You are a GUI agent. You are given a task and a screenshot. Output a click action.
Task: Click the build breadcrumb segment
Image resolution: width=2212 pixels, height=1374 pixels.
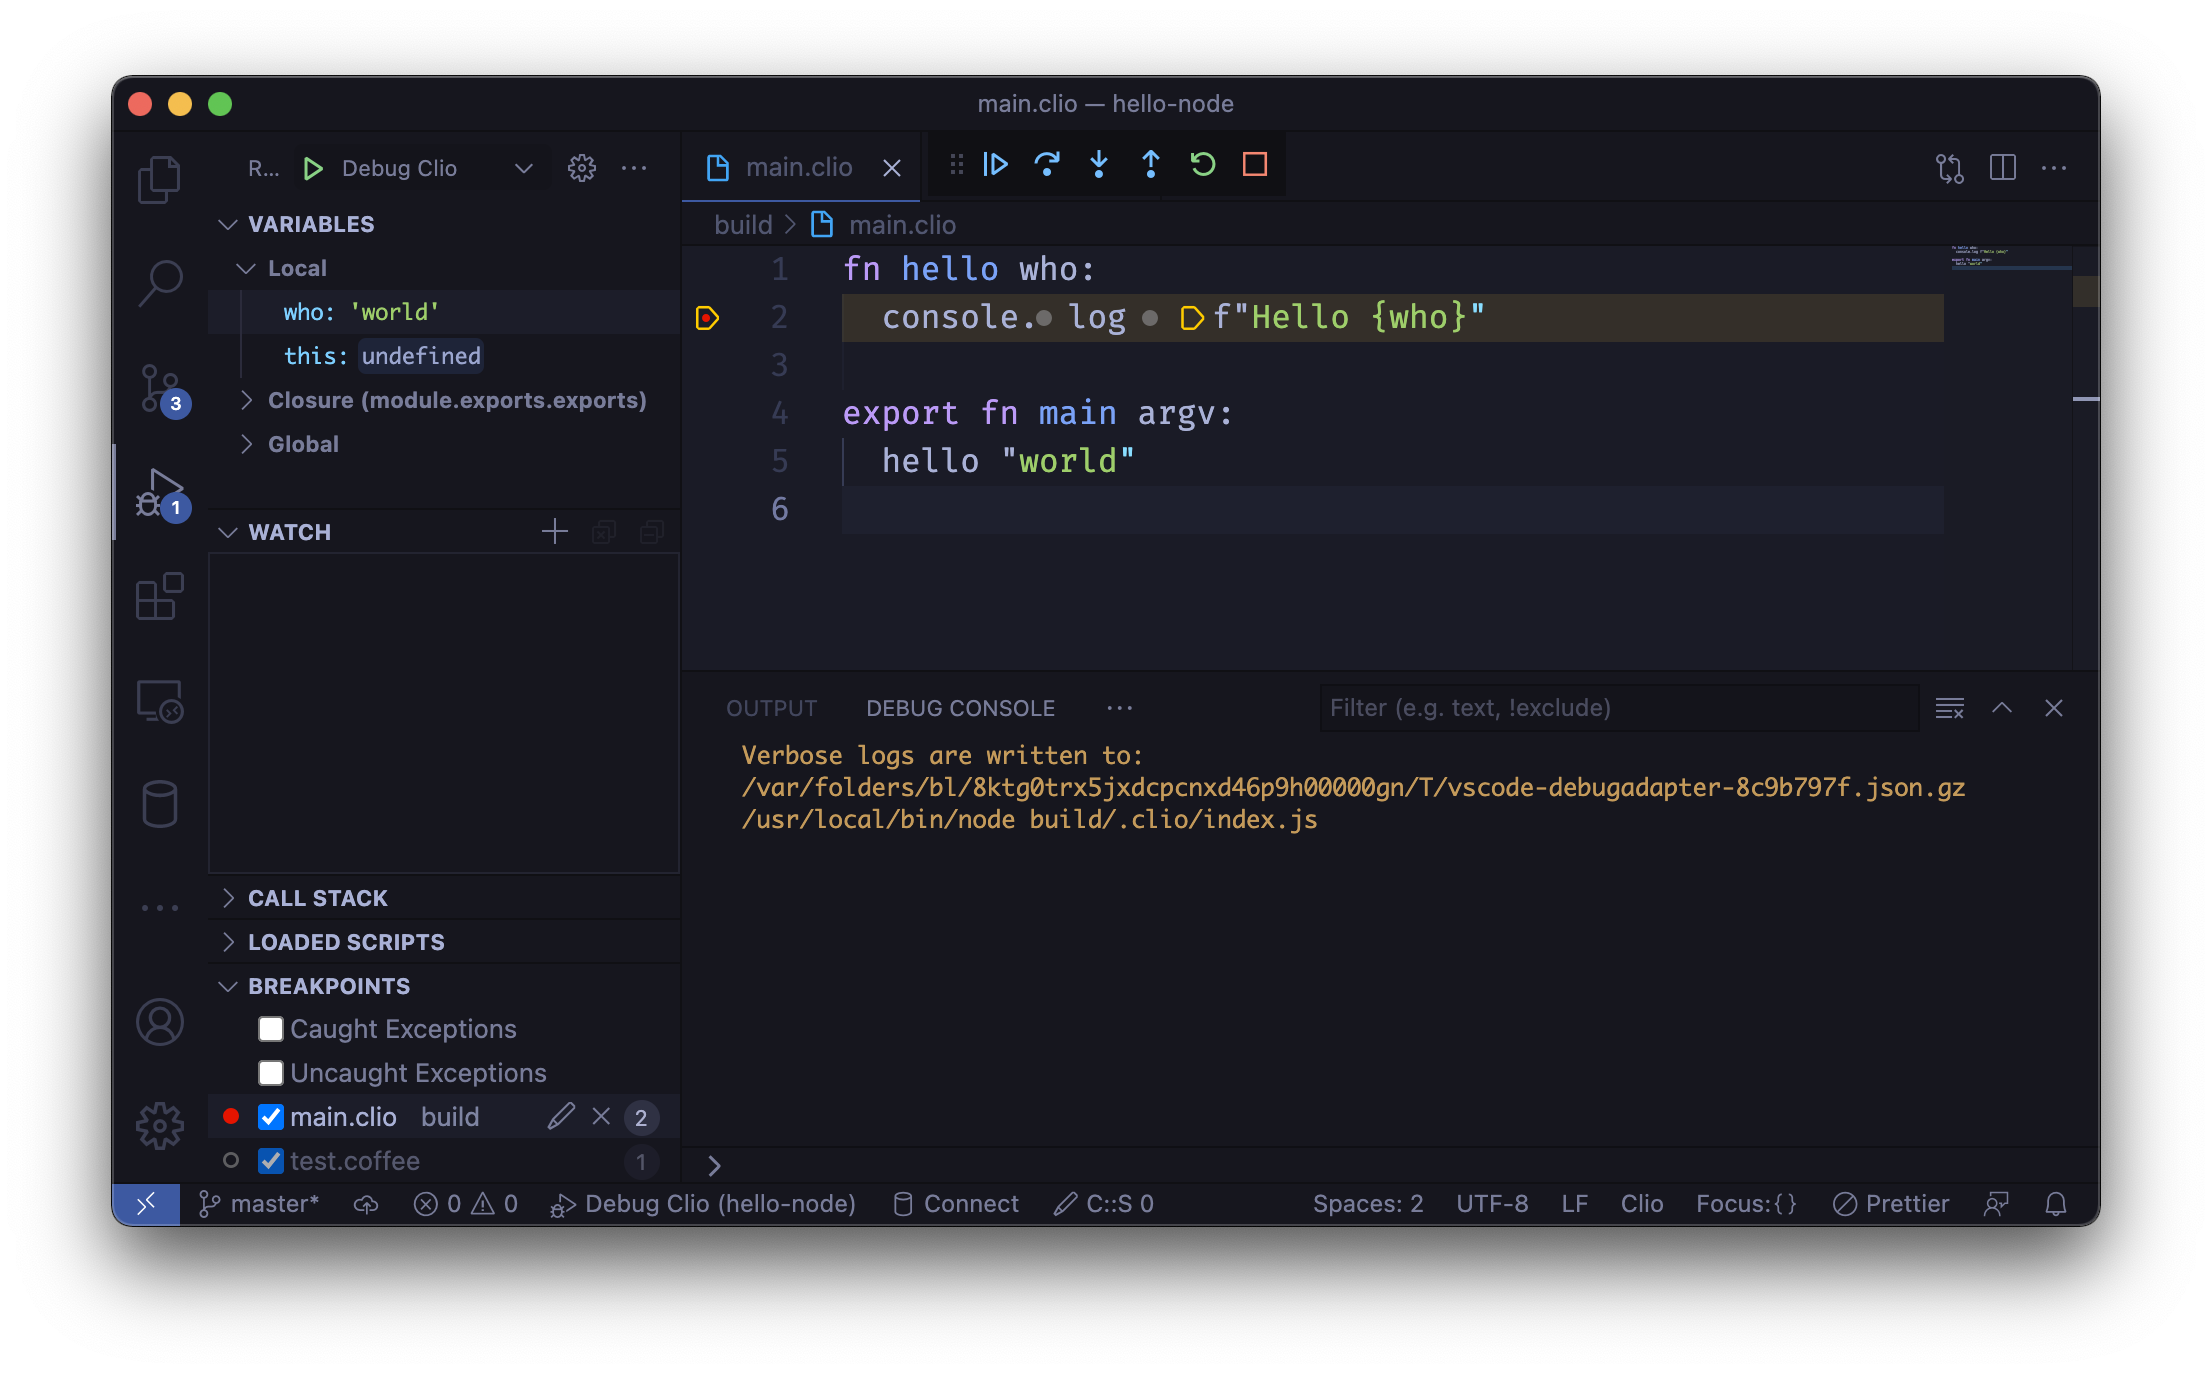click(743, 225)
